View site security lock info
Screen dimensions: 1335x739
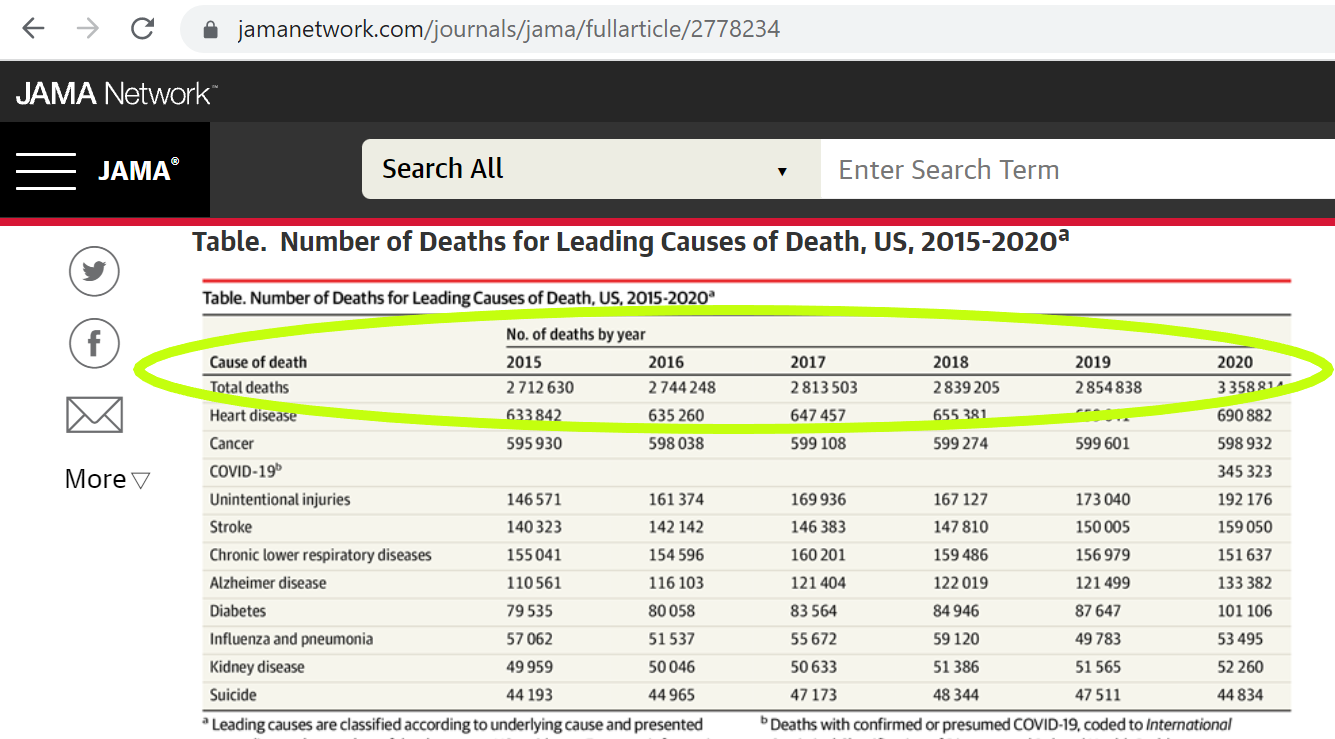pyautogui.click(x=210, y=30)
